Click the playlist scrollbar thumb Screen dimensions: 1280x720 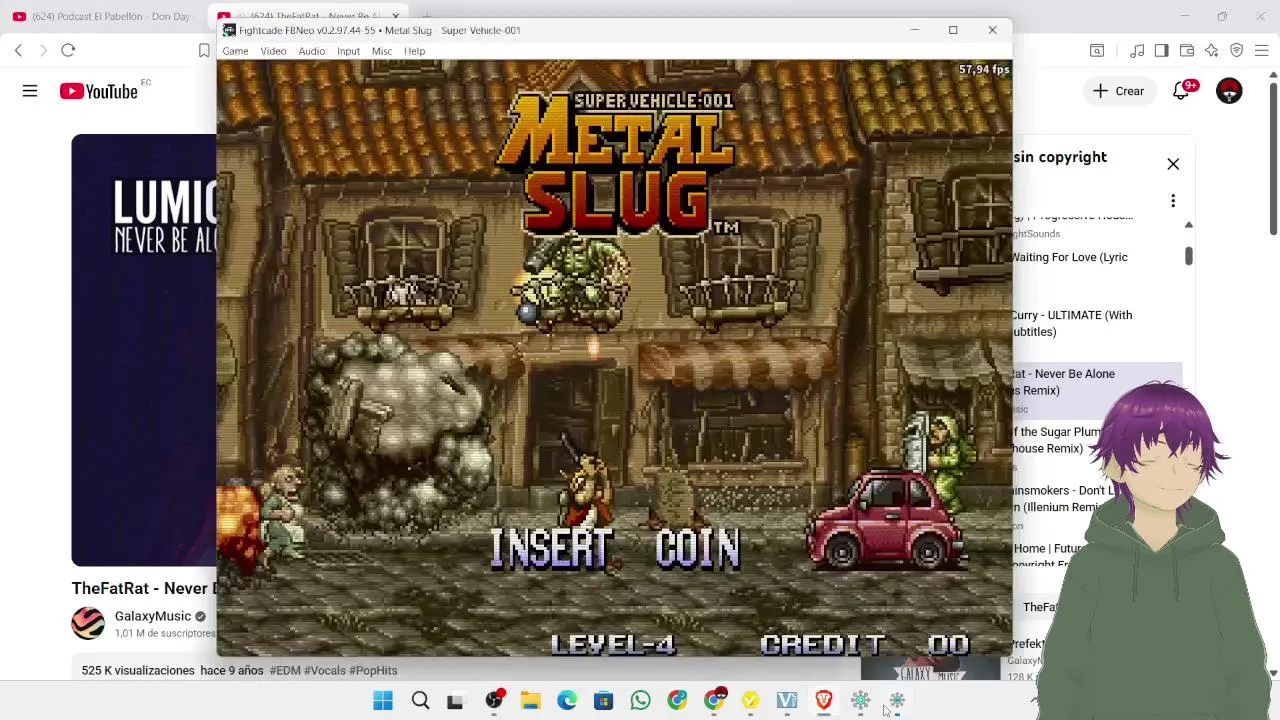point(1189,256)
